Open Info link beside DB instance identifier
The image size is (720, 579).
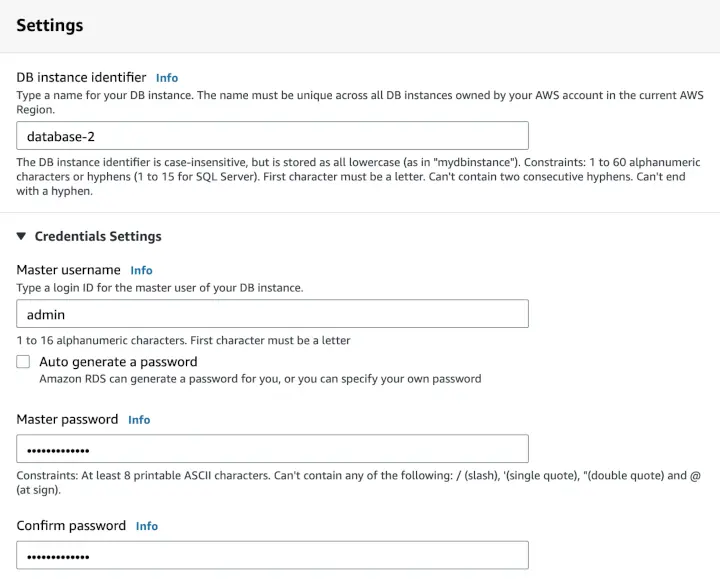(167, 78)
